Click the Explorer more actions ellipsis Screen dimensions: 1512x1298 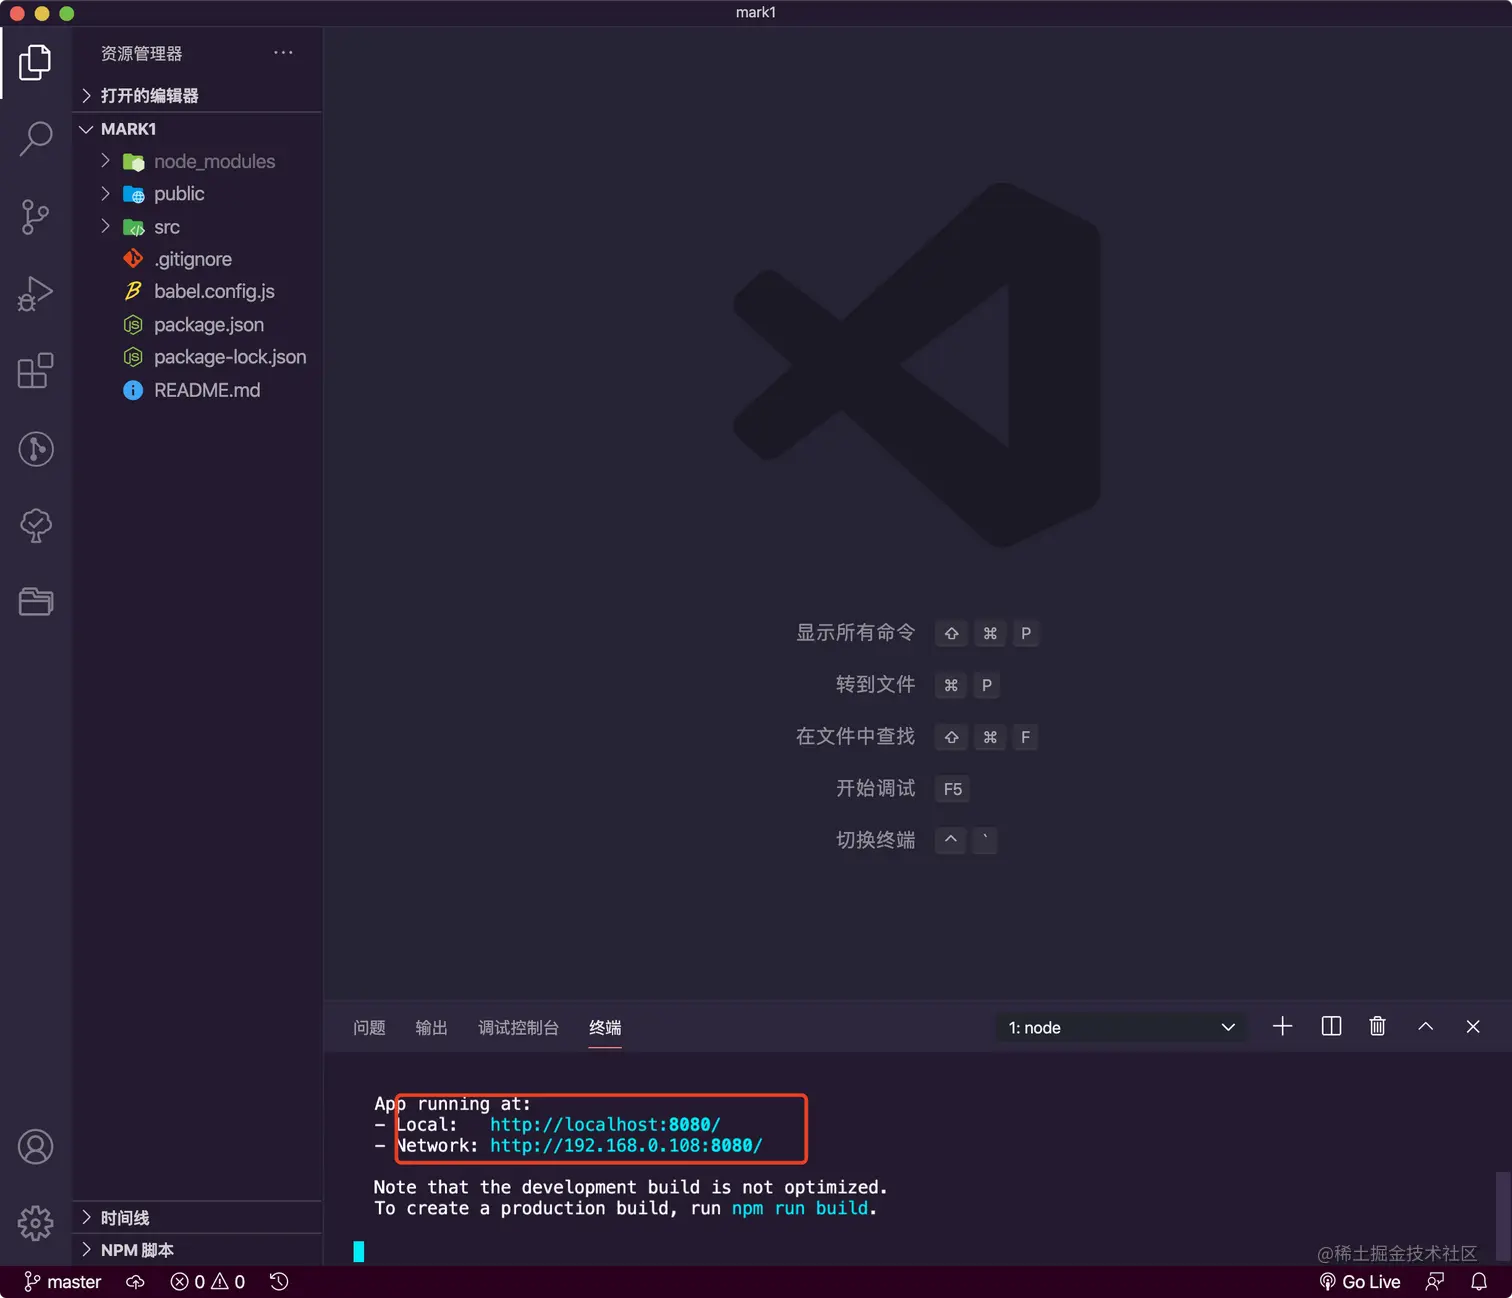click(x=283, y=53)
